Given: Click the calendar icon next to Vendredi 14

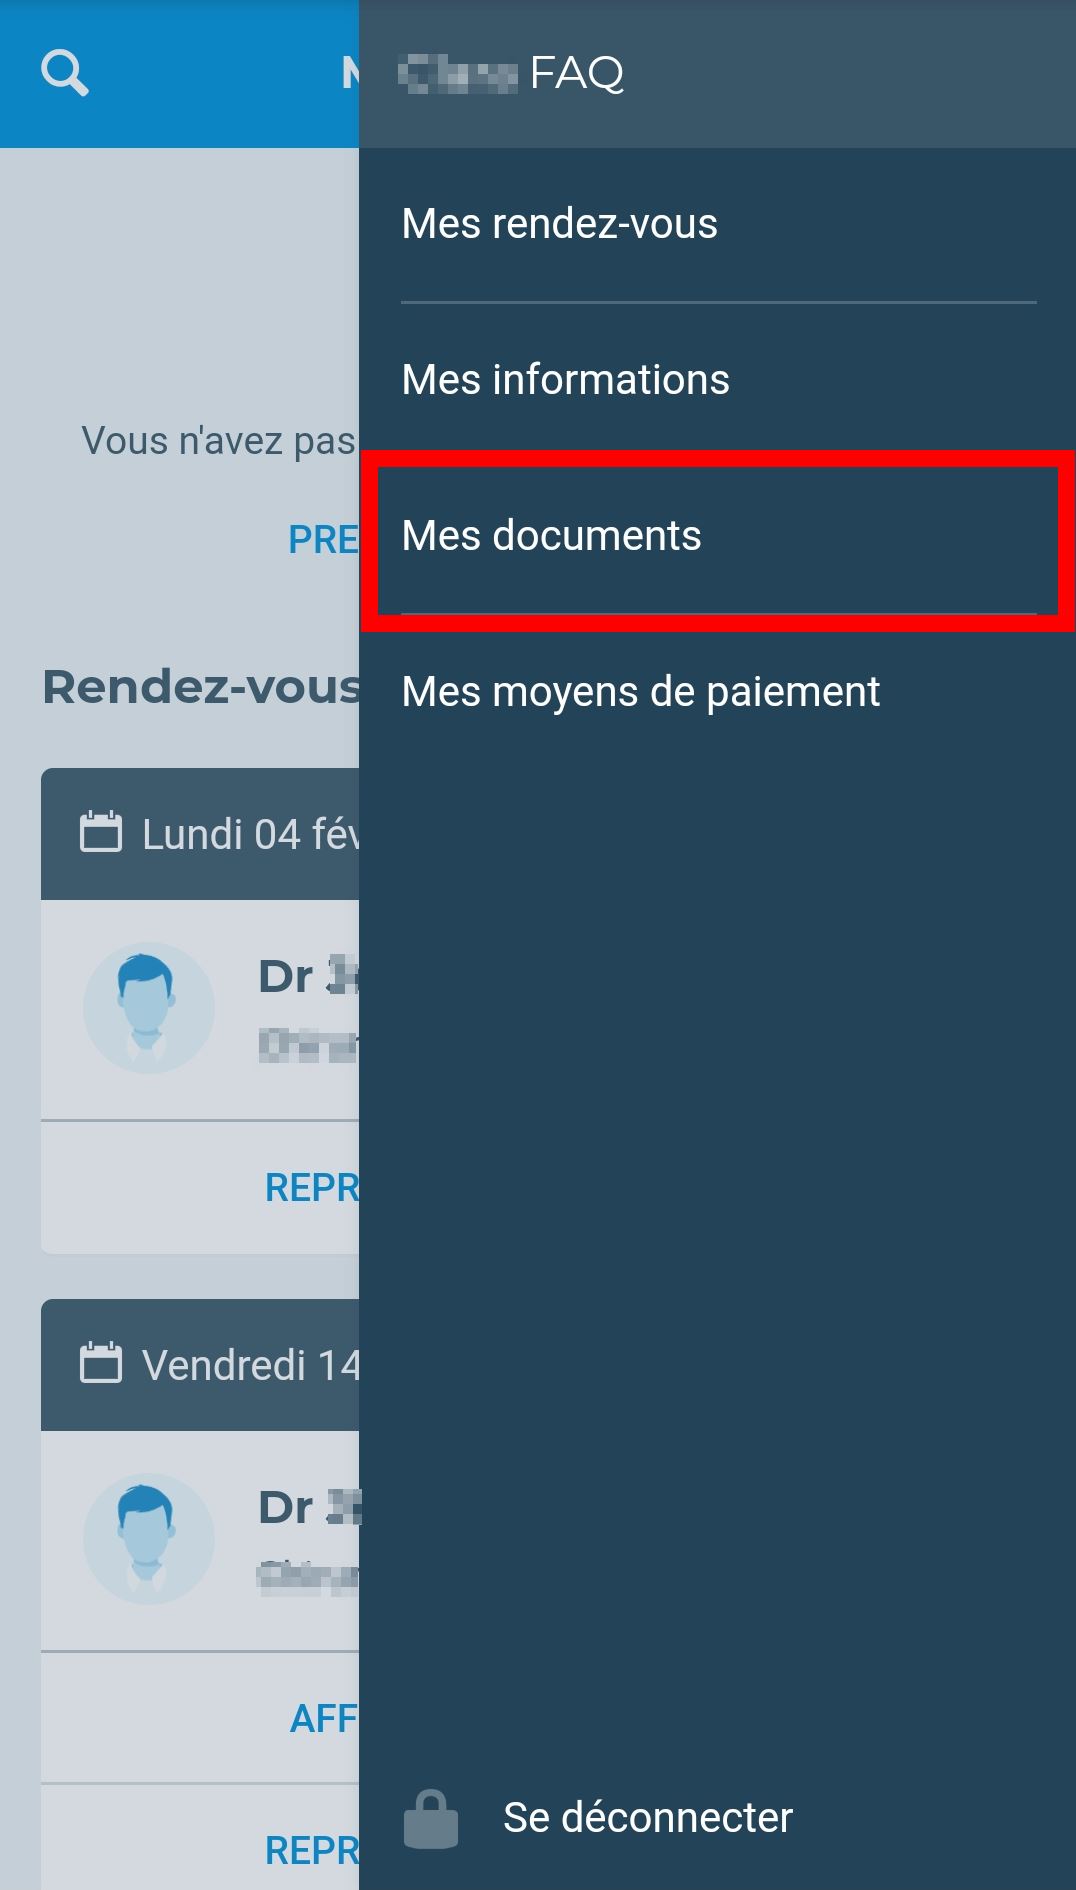Looking at the screenshot, I should click(101, 1363).
